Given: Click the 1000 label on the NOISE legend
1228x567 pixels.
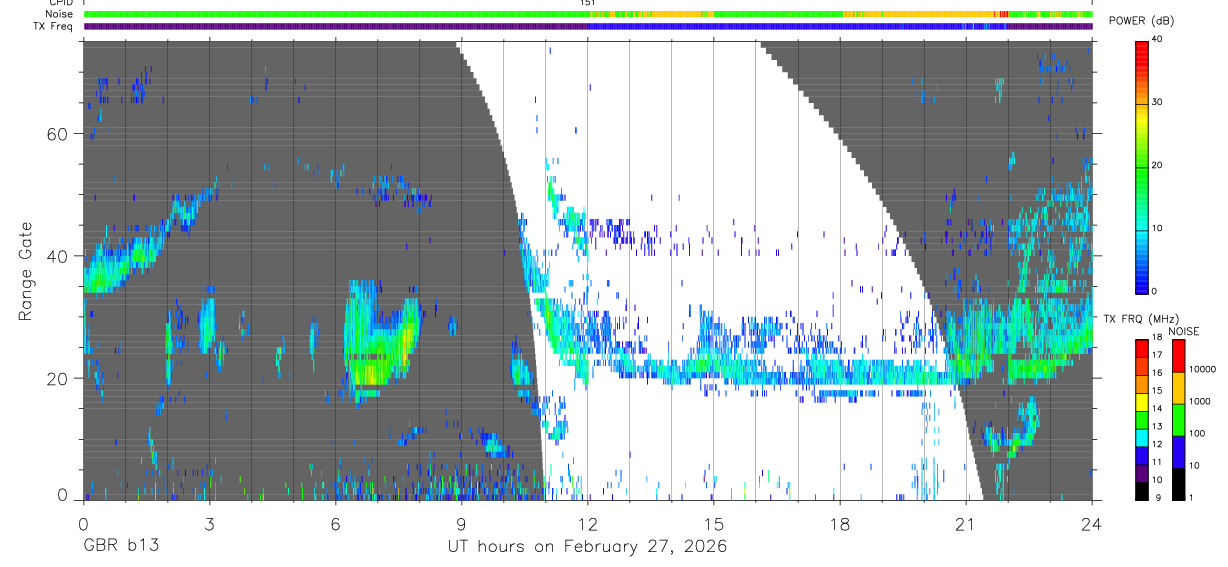Looking at the screenshot, I should (1199, 401).
